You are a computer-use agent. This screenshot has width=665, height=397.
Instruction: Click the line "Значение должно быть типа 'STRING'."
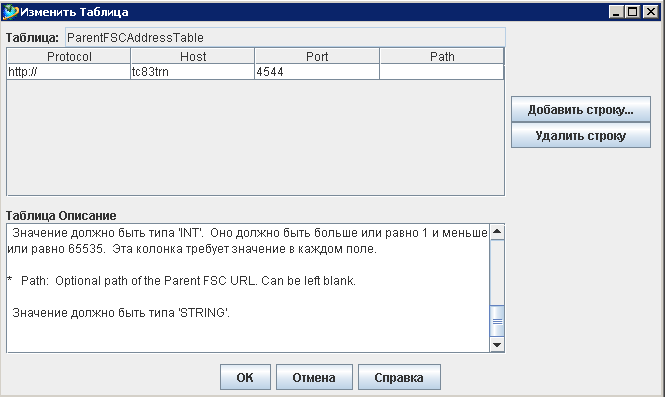121,313
